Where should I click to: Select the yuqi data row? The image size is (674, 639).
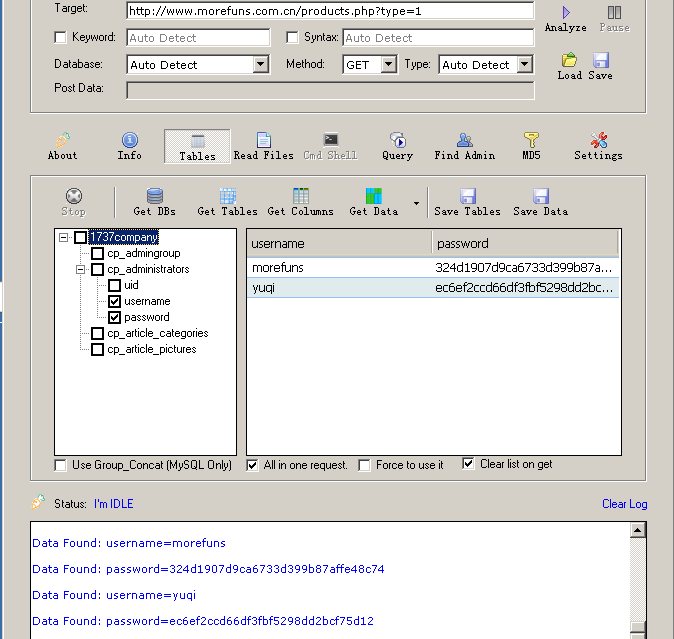pos(433,287)
